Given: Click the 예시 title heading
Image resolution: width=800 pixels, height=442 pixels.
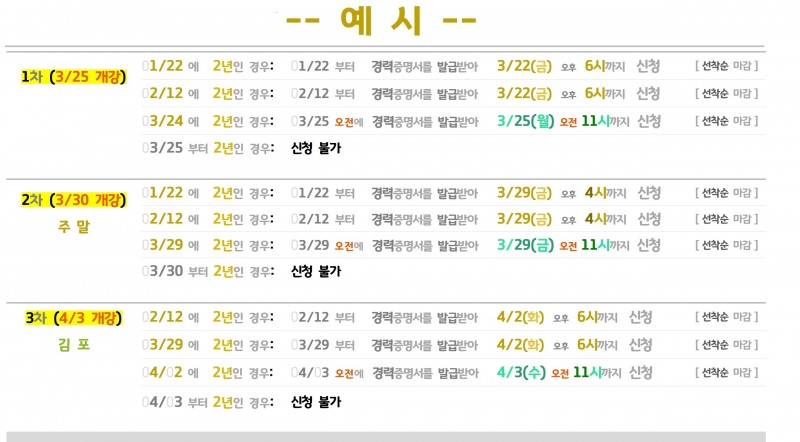Looking at the screenshot, I should coord(381,21).
